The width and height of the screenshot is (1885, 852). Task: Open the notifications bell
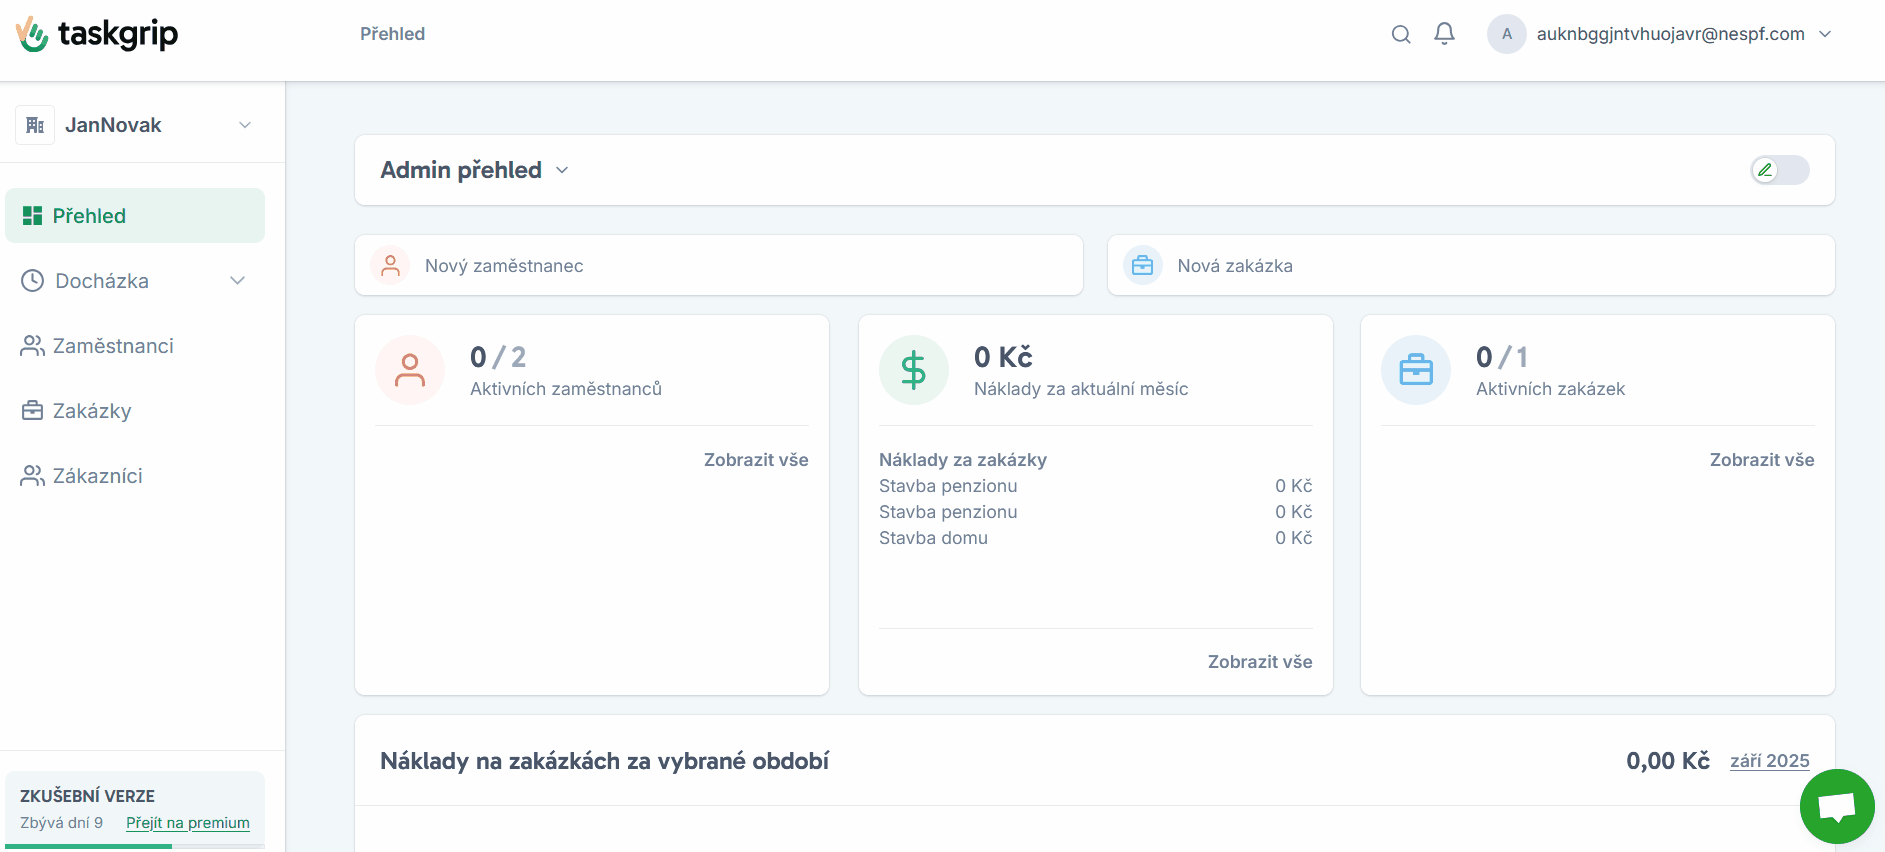coord(1444,34)
